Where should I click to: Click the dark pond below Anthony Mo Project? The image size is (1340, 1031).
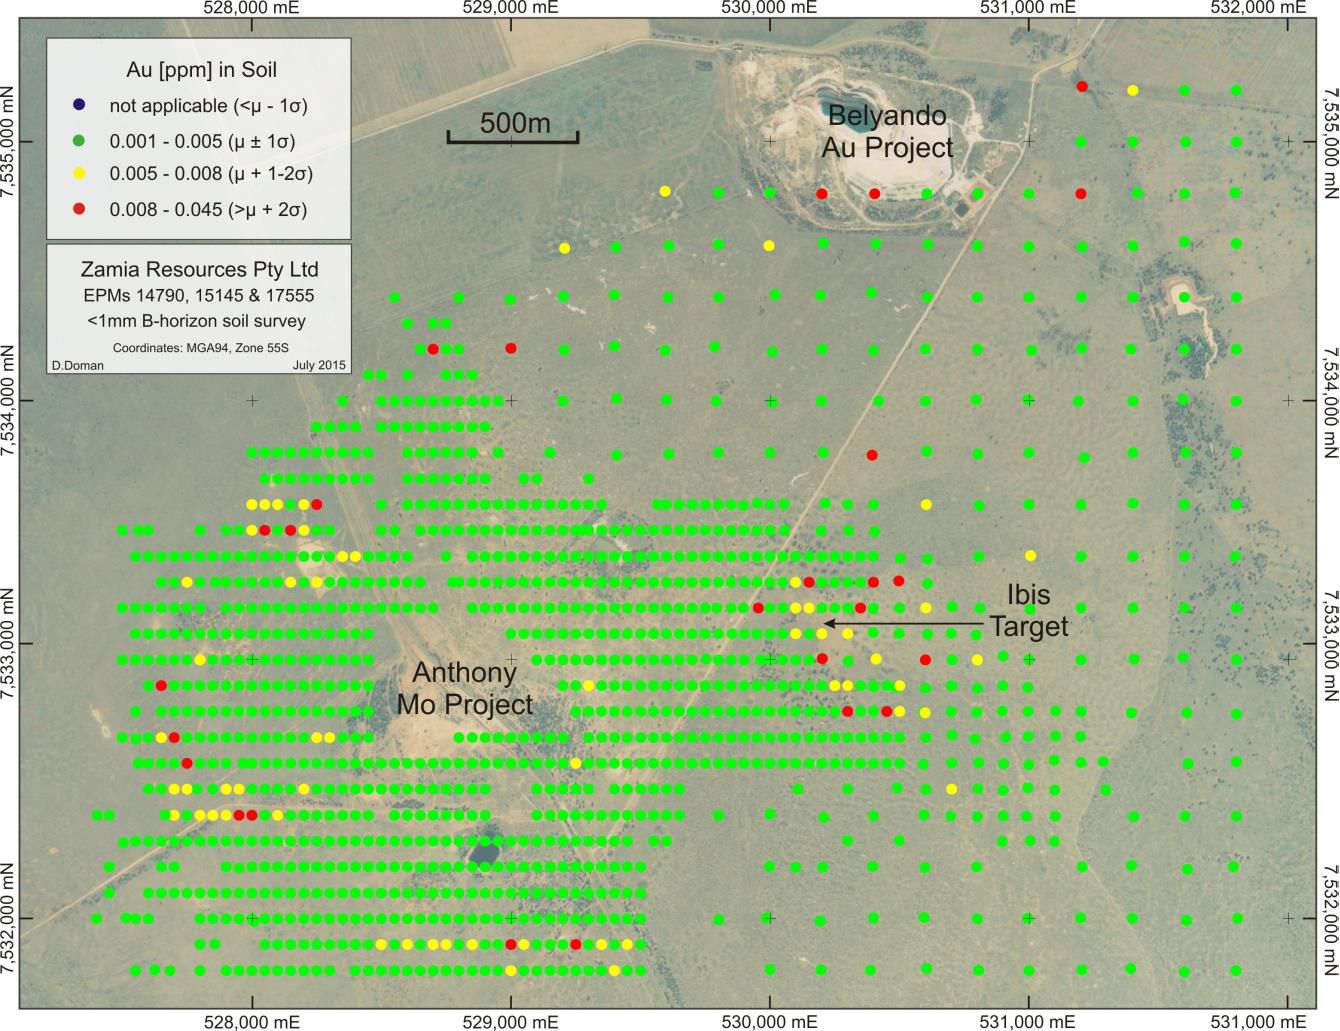coord(485,851)
